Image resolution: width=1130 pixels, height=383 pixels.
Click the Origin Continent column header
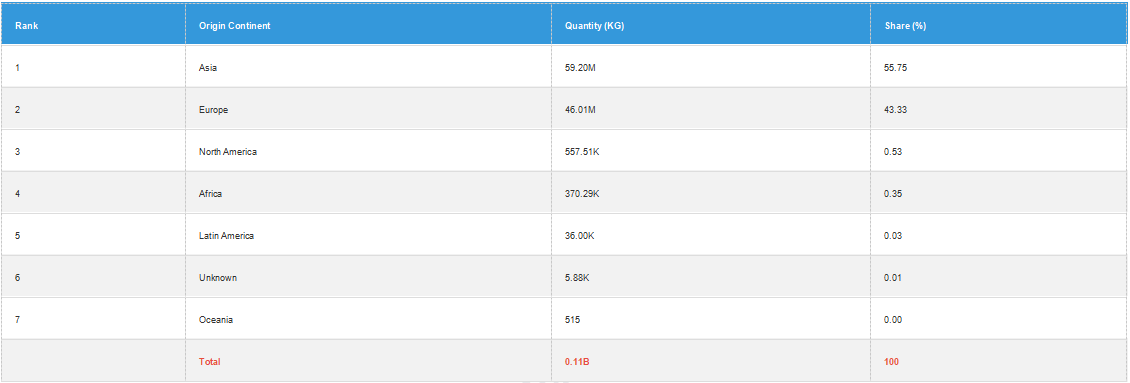[369, 25]
